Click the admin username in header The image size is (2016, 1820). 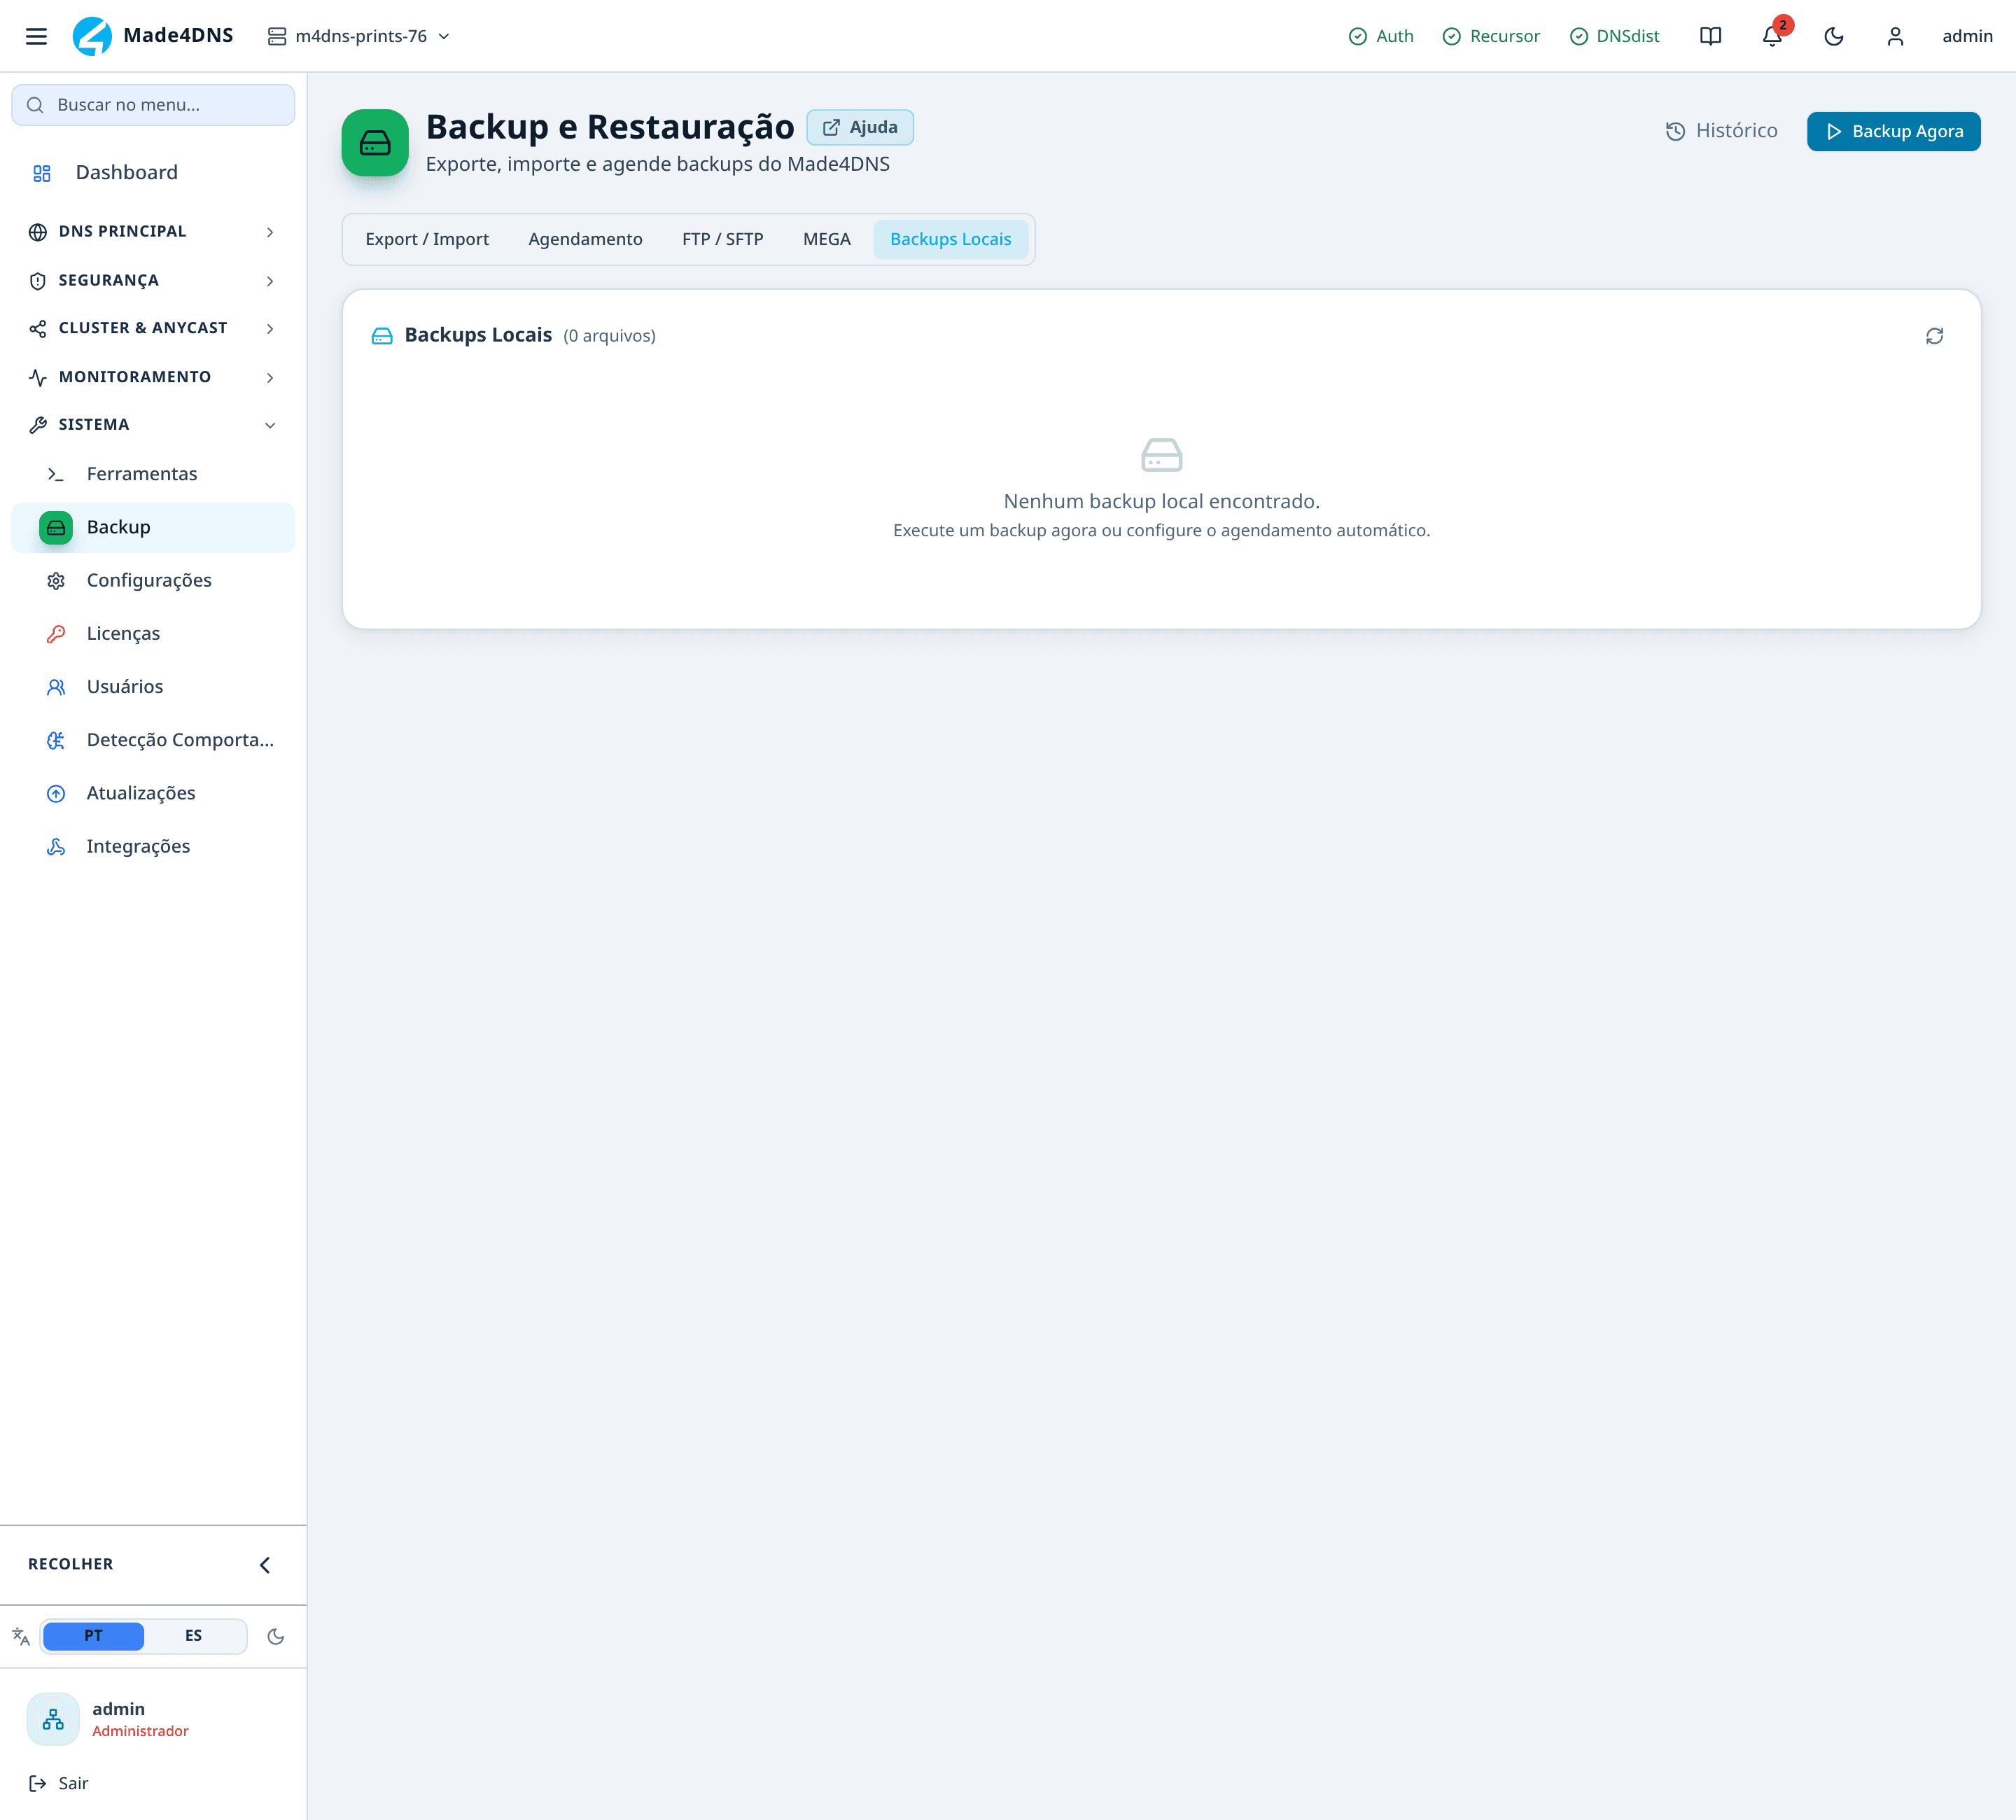coord(1967,36)
